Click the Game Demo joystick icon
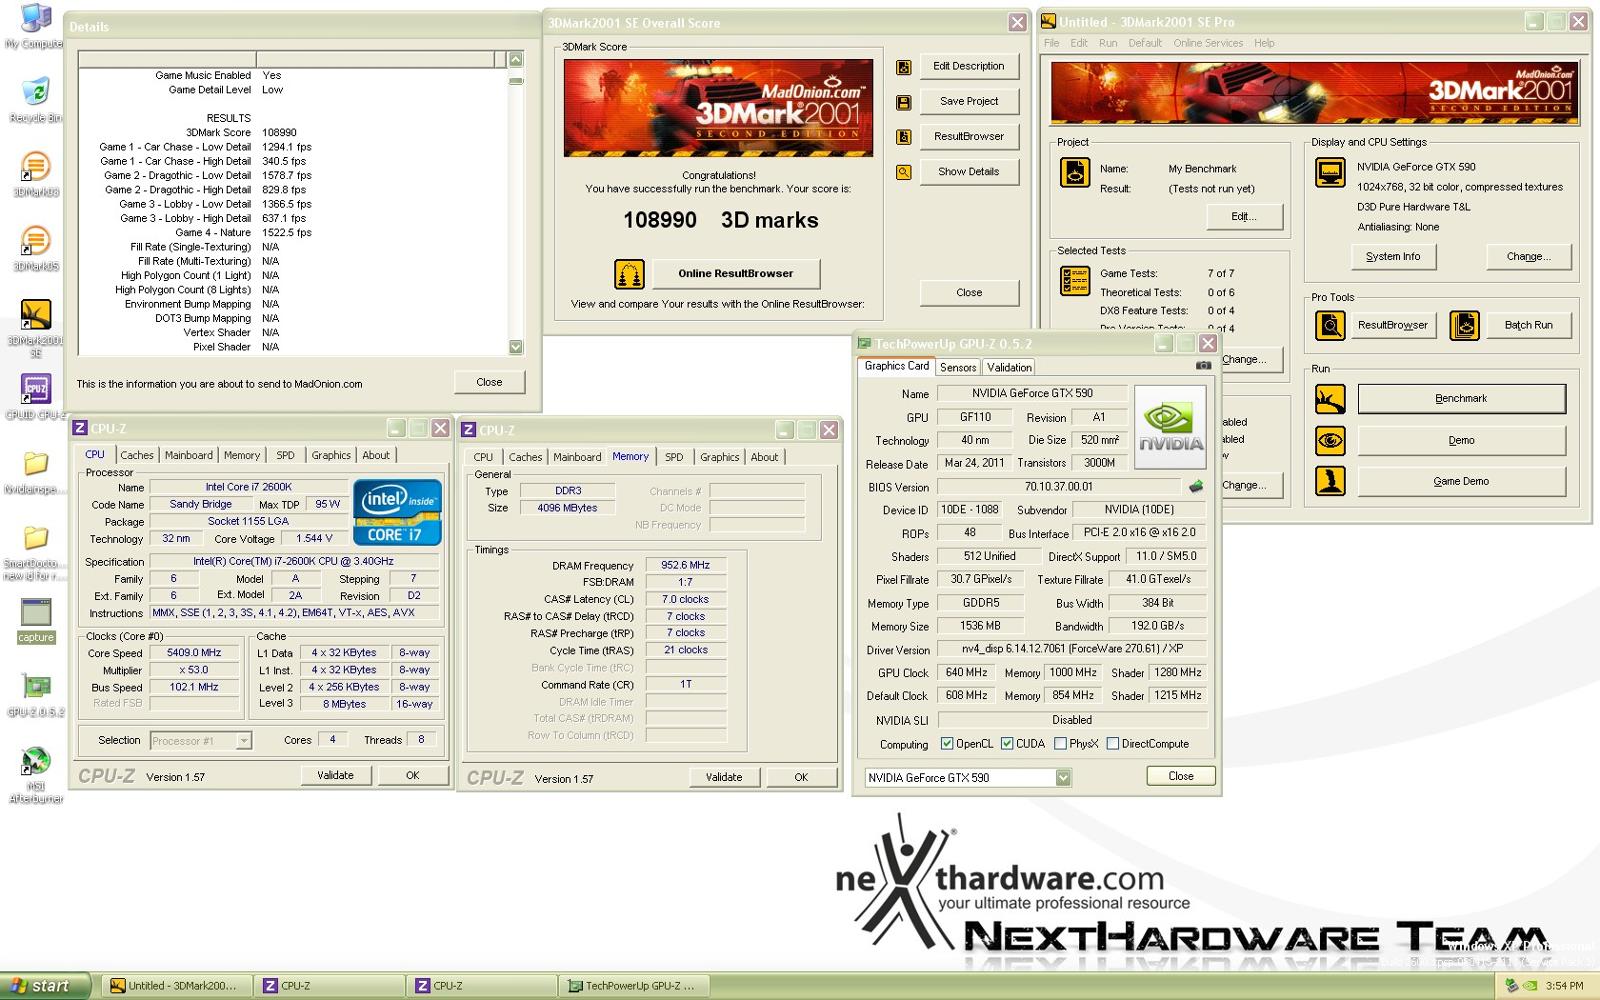 pyautogui.click(x=1330, y=481)
